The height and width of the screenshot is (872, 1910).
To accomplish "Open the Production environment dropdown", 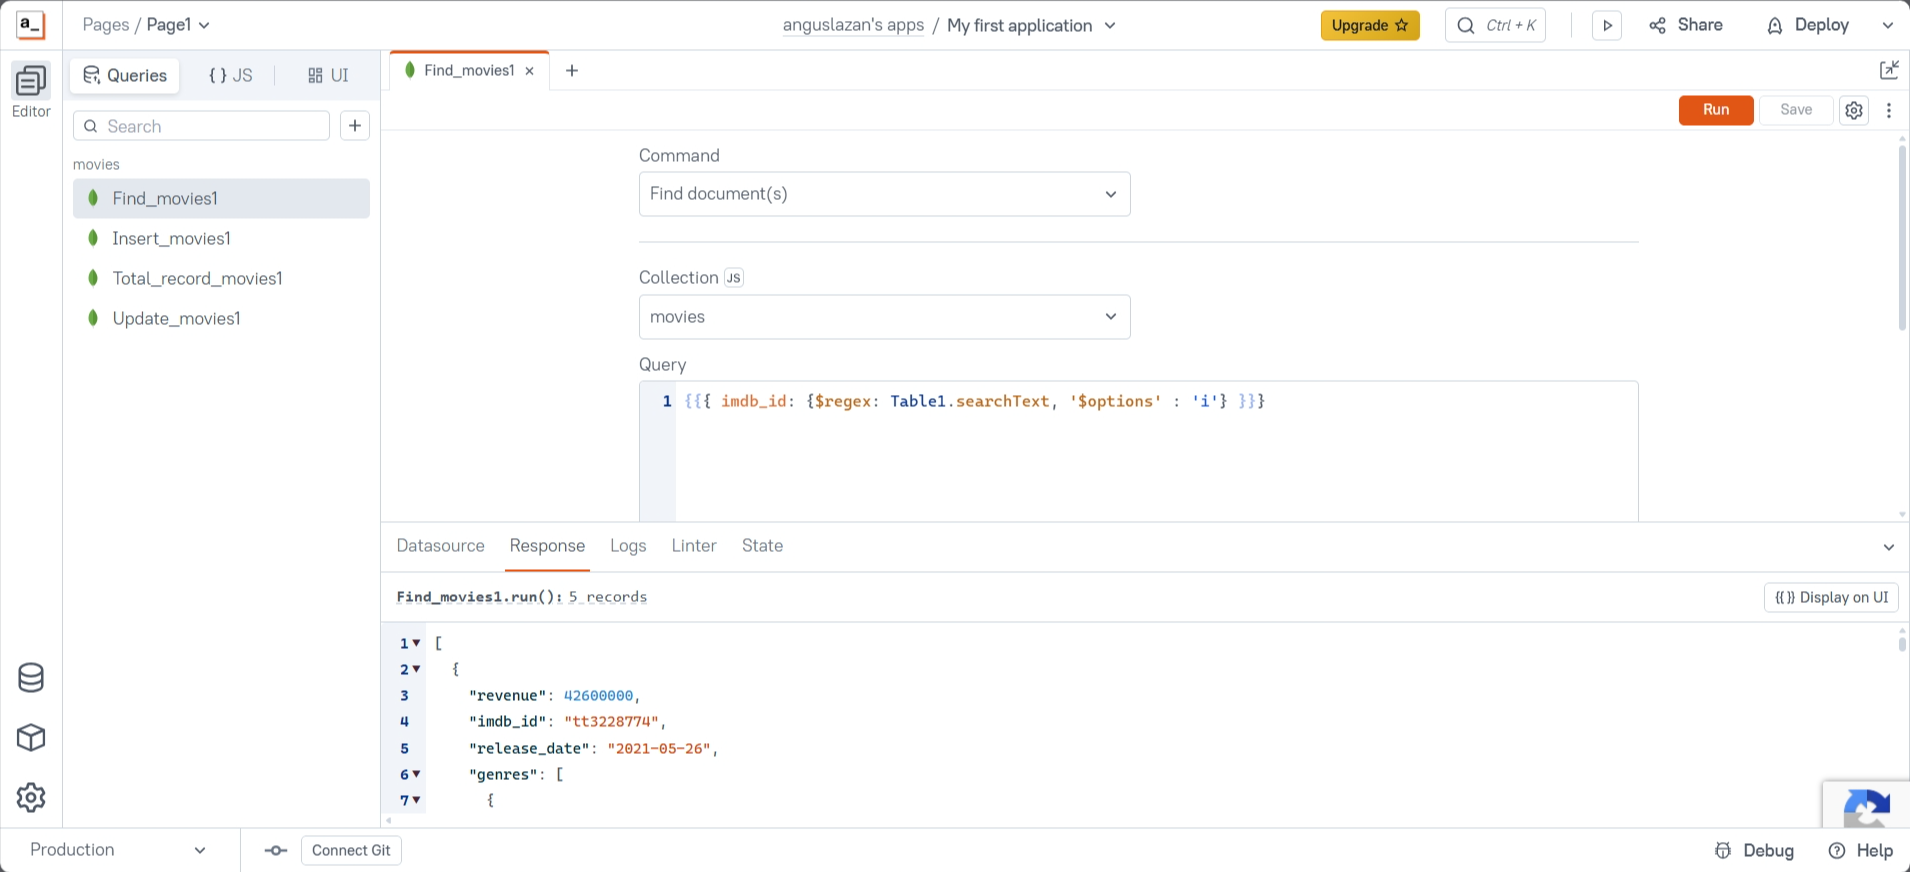I will click(118, 850).
